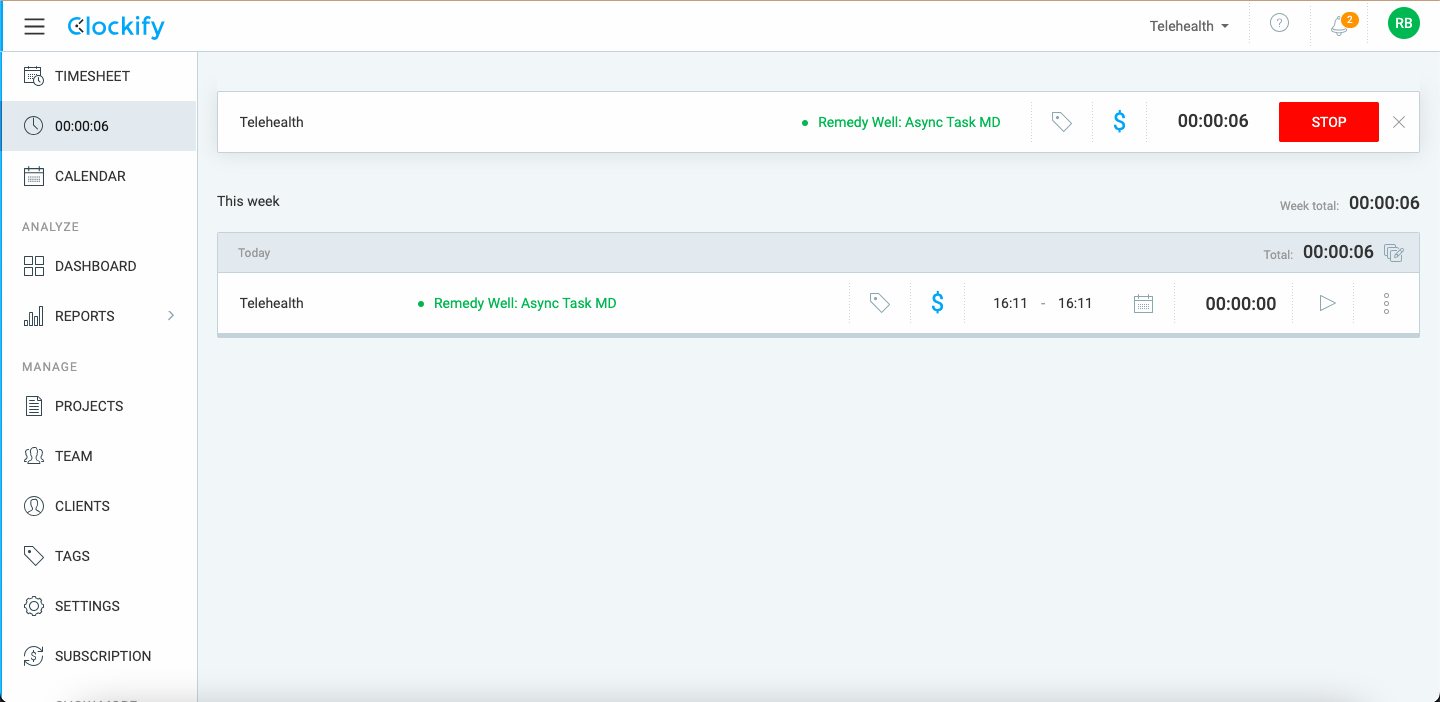The height and width of the screenshot is (702, 1440).
Task: Open Reports in sidebar
Action: 99,316
